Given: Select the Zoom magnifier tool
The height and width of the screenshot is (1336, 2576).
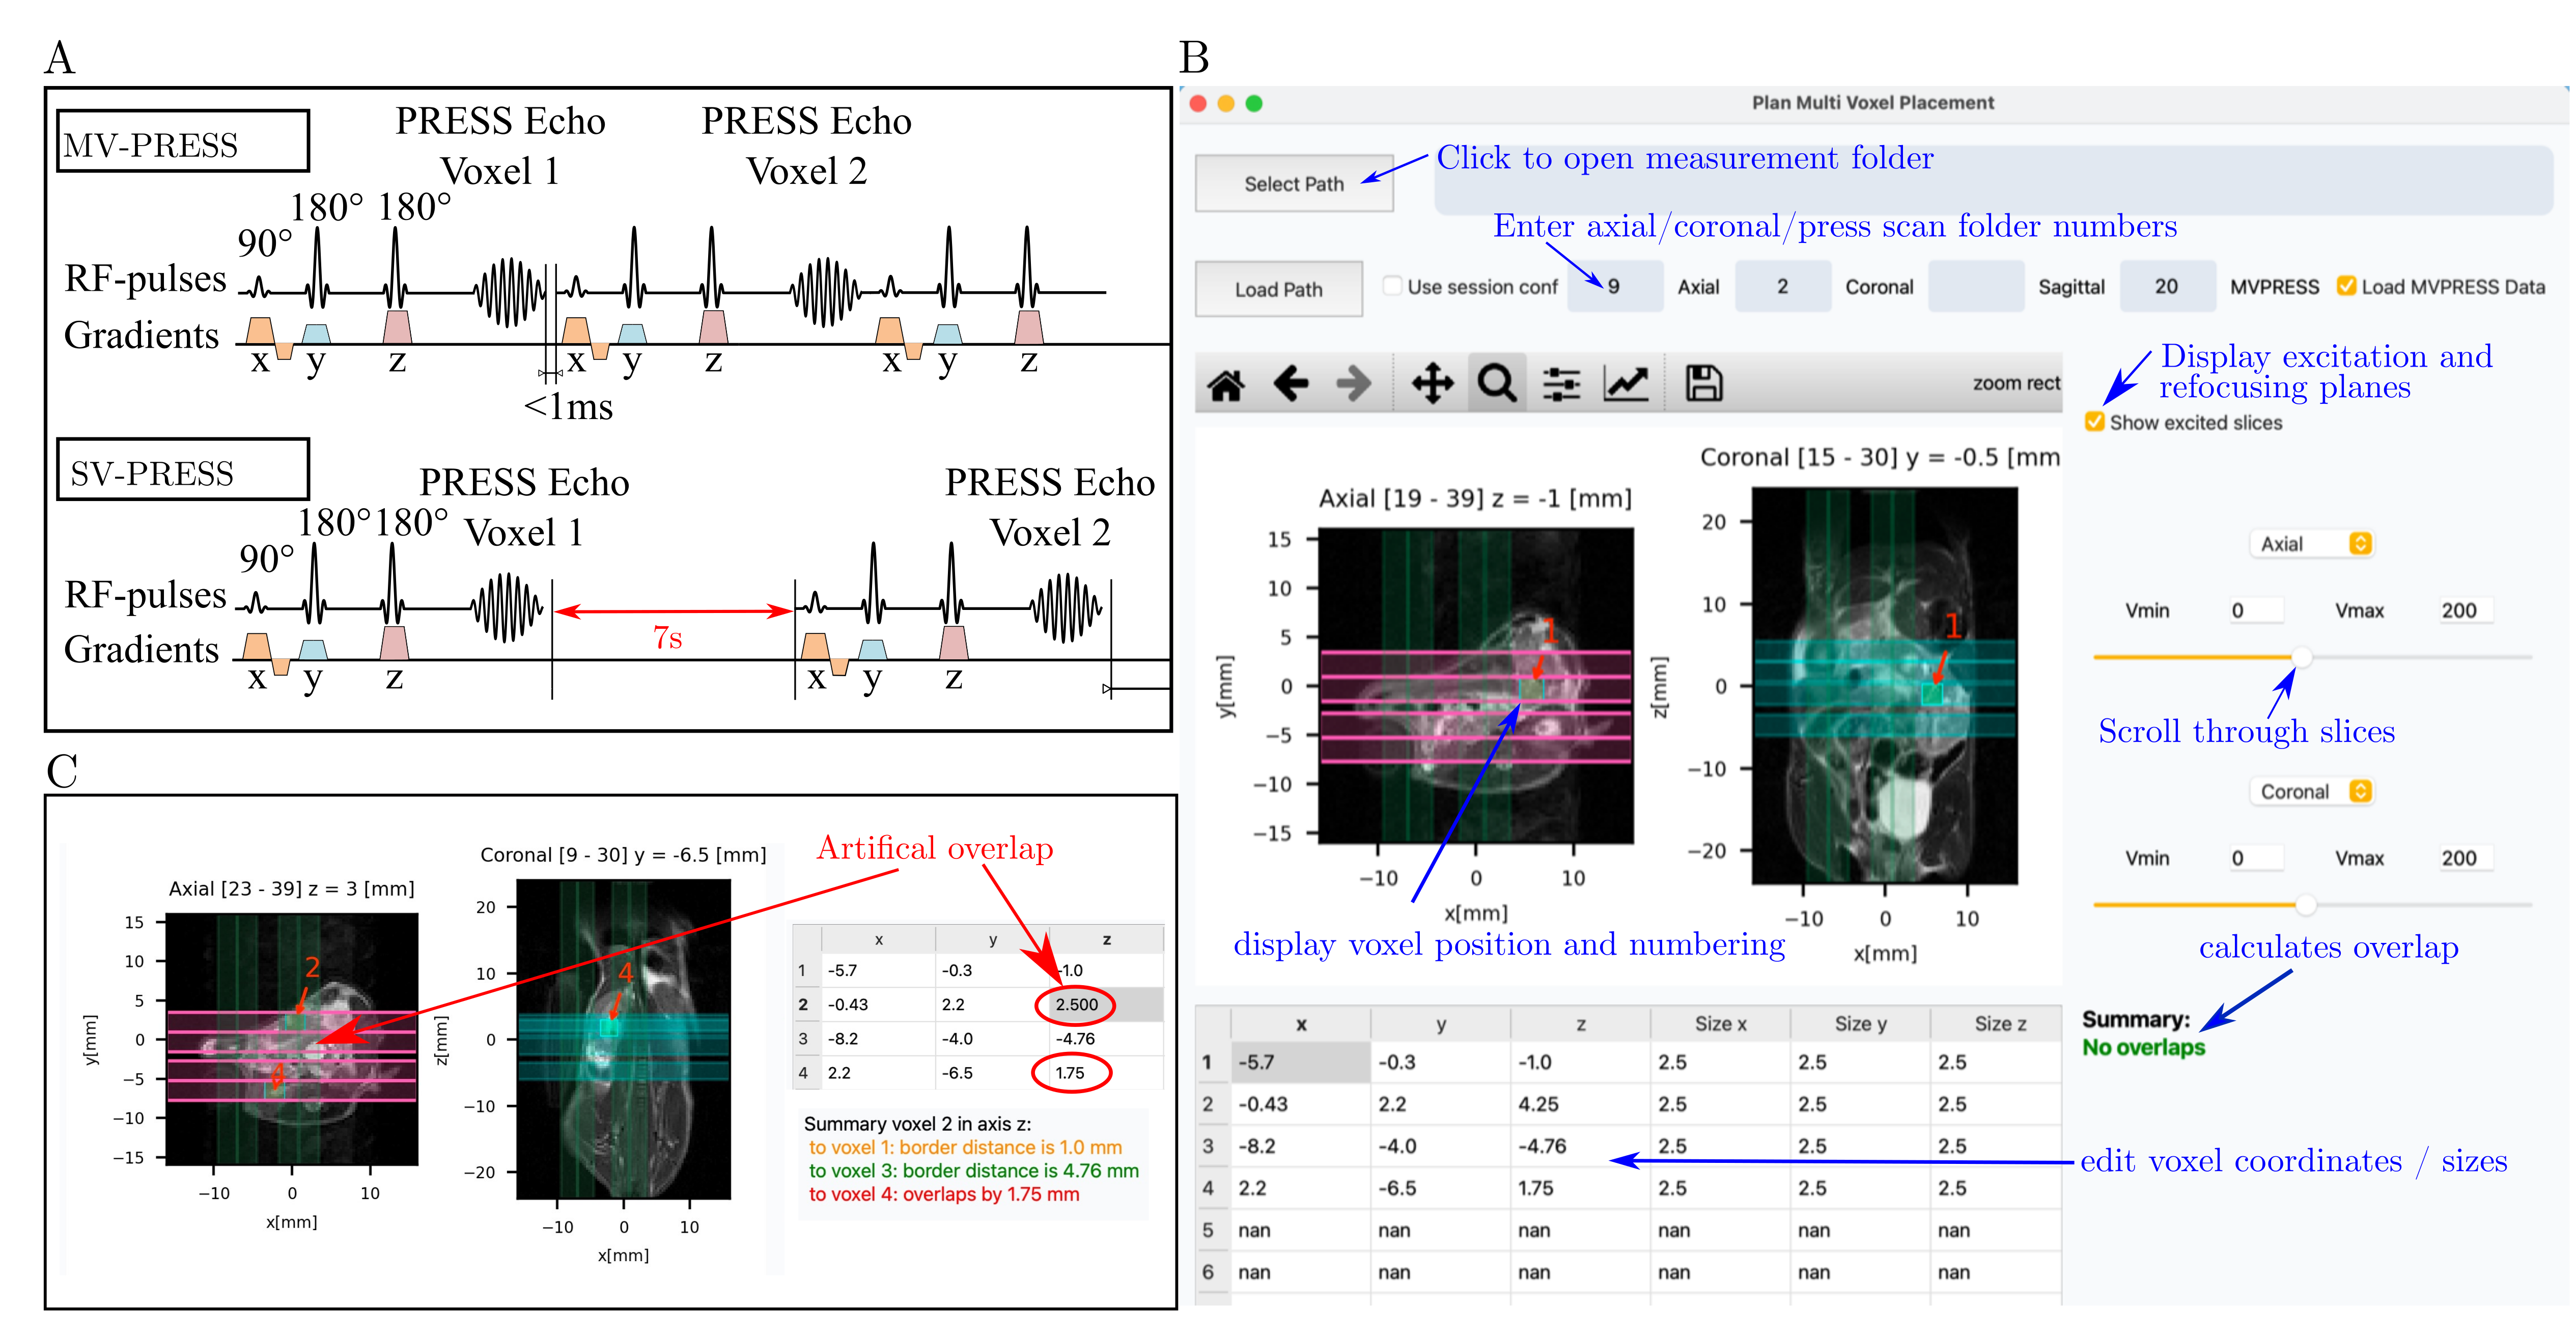Looking at the screenshot, I should [1496, 383].
